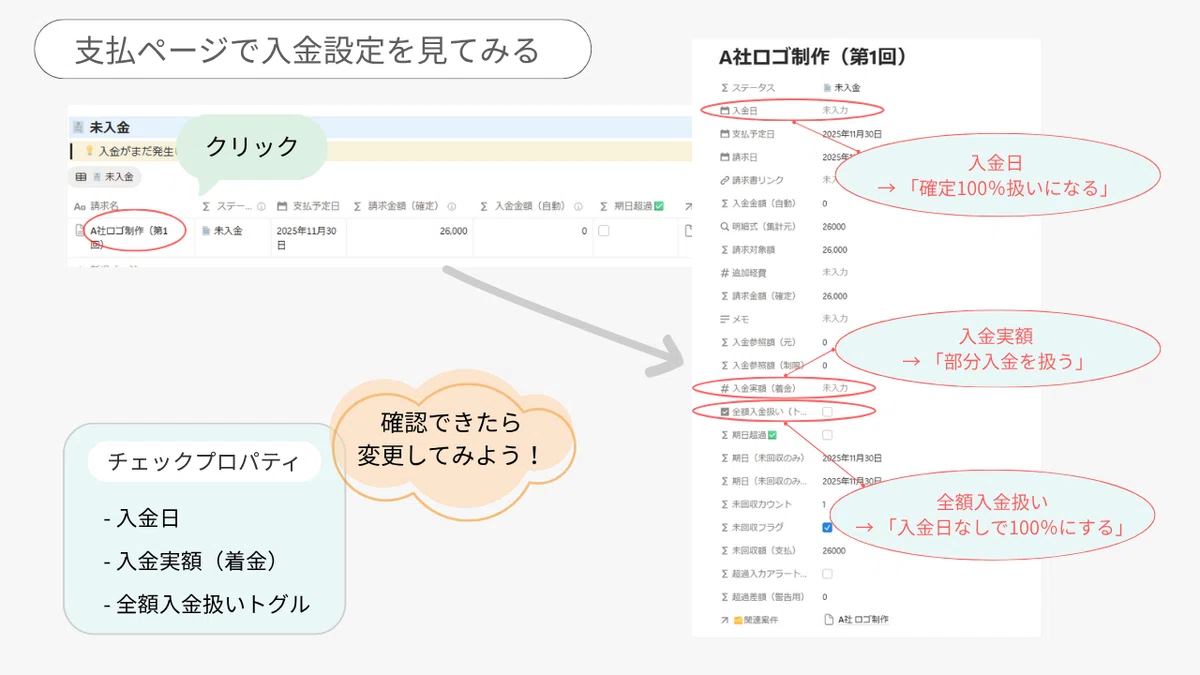This screenshot has width=1200, height=675.
Task: Click the sigma icon of 入金参照額（元）property
Action: coord(725,342)
